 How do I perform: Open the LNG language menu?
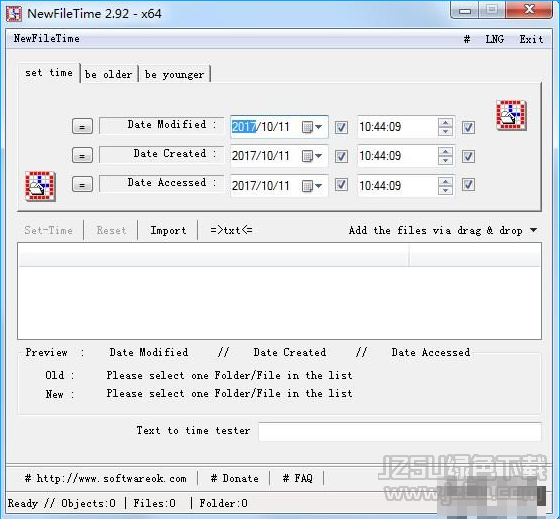click(494, 39)
